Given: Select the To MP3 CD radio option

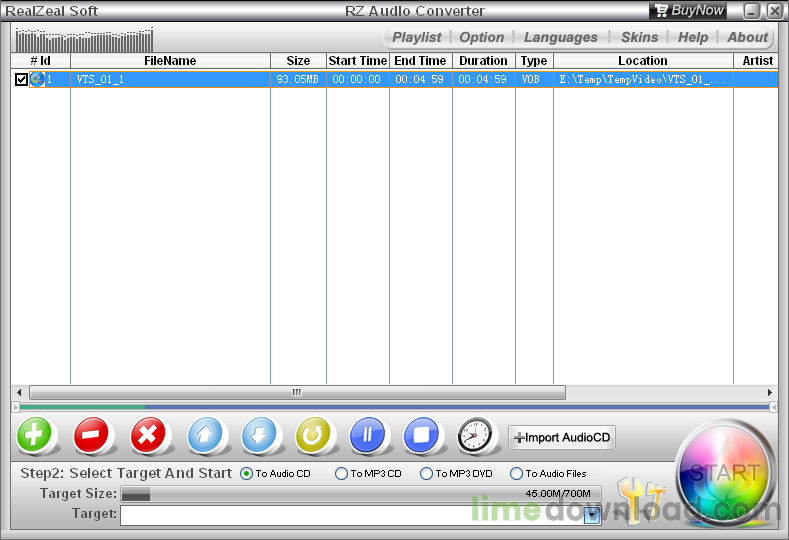Looking at the screenshot, I should [342, 474].
